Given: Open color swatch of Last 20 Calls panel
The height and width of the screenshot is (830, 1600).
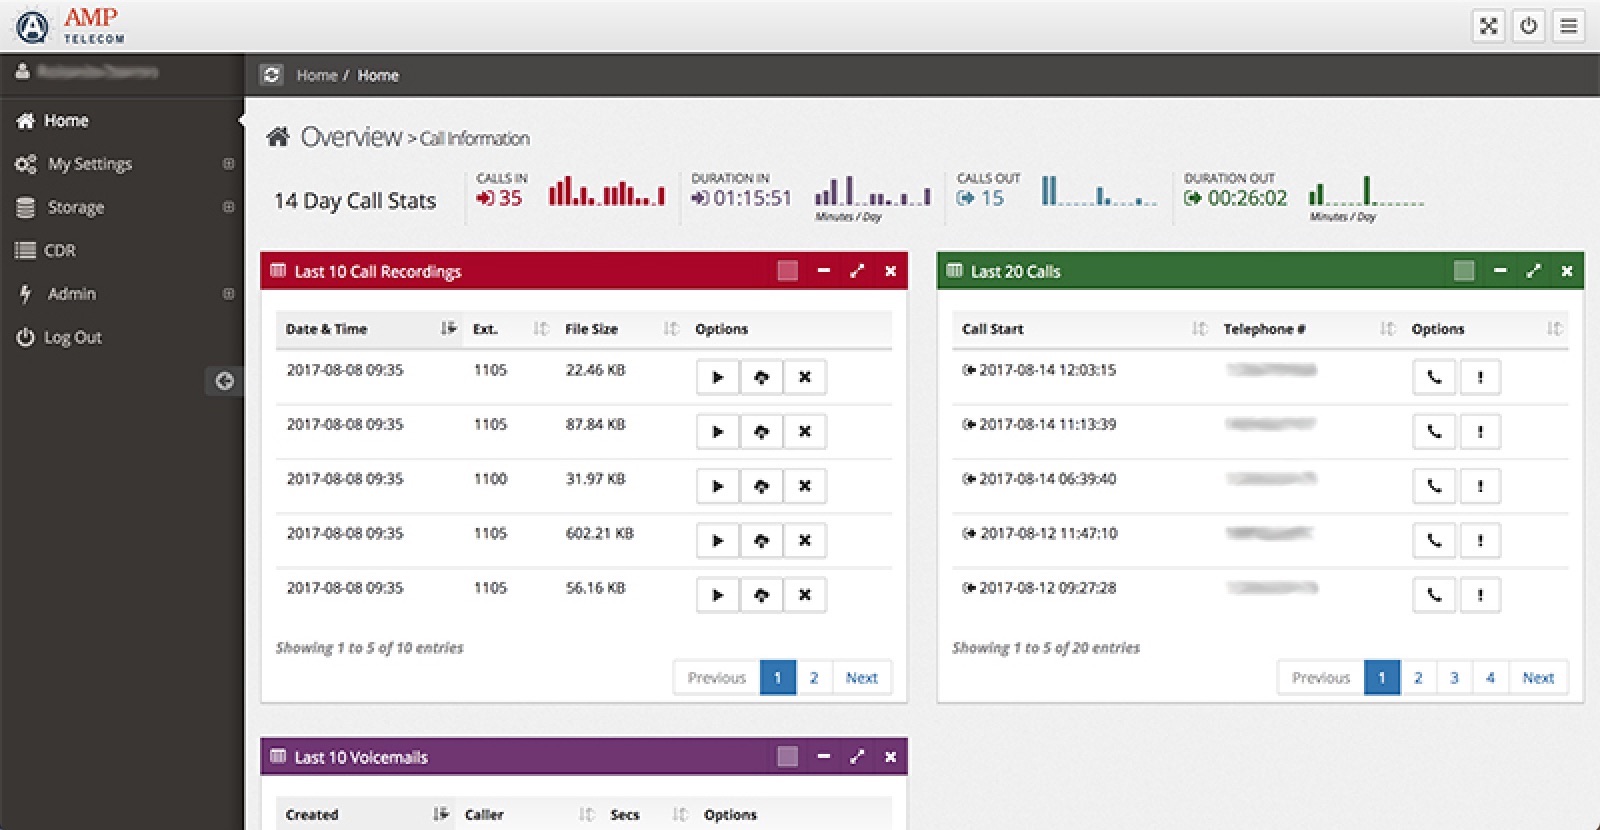Looking at the screenshot, I should pyautogui.click(x=1464, y=271).
